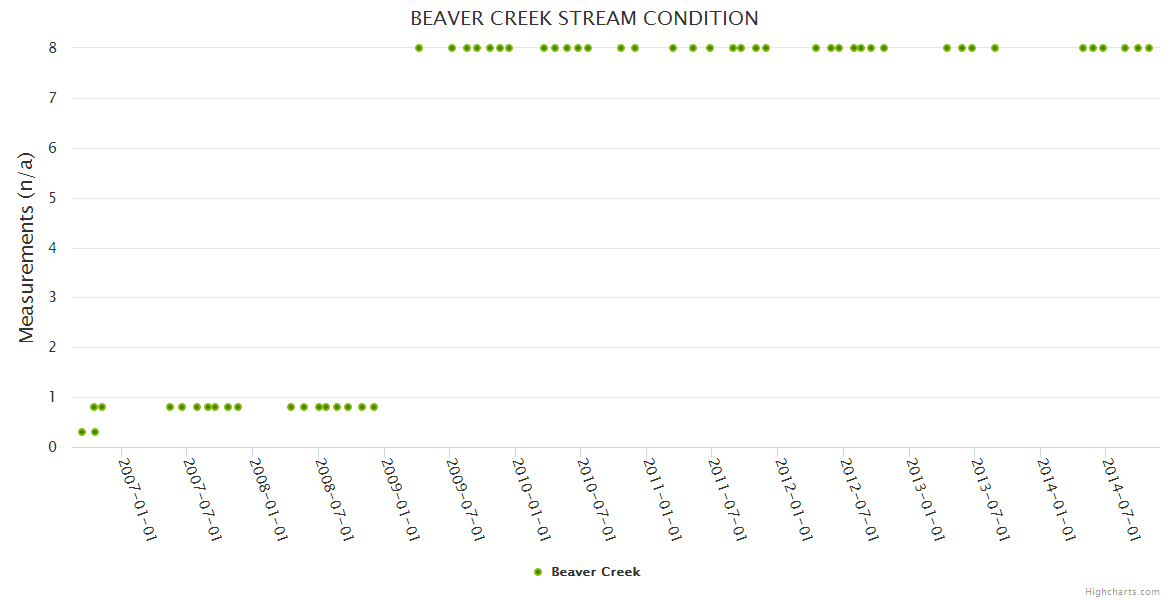The height and width of the screenshot is (600, 1170).
Task: Click the 2009-01-01 x-axis date label
Action: tap(400, 498)
